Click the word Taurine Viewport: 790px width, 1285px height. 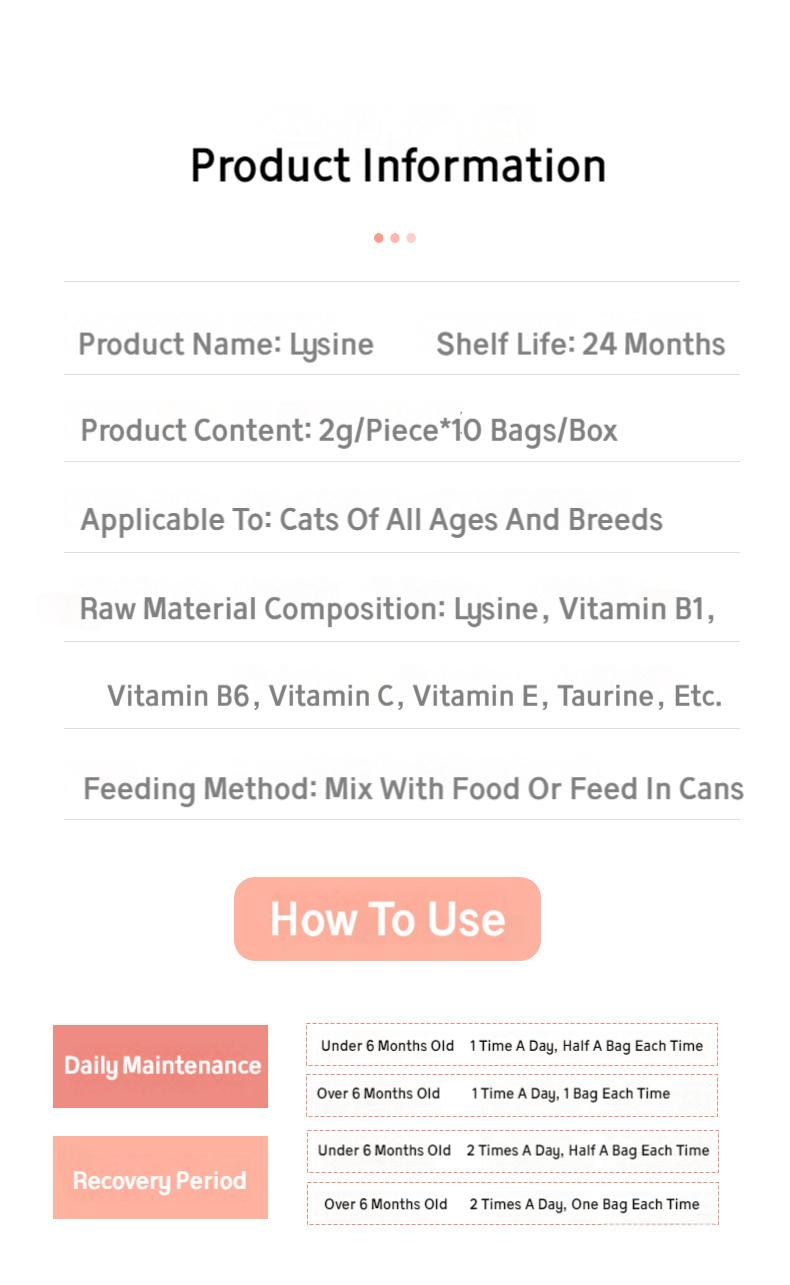click(605, 696)
